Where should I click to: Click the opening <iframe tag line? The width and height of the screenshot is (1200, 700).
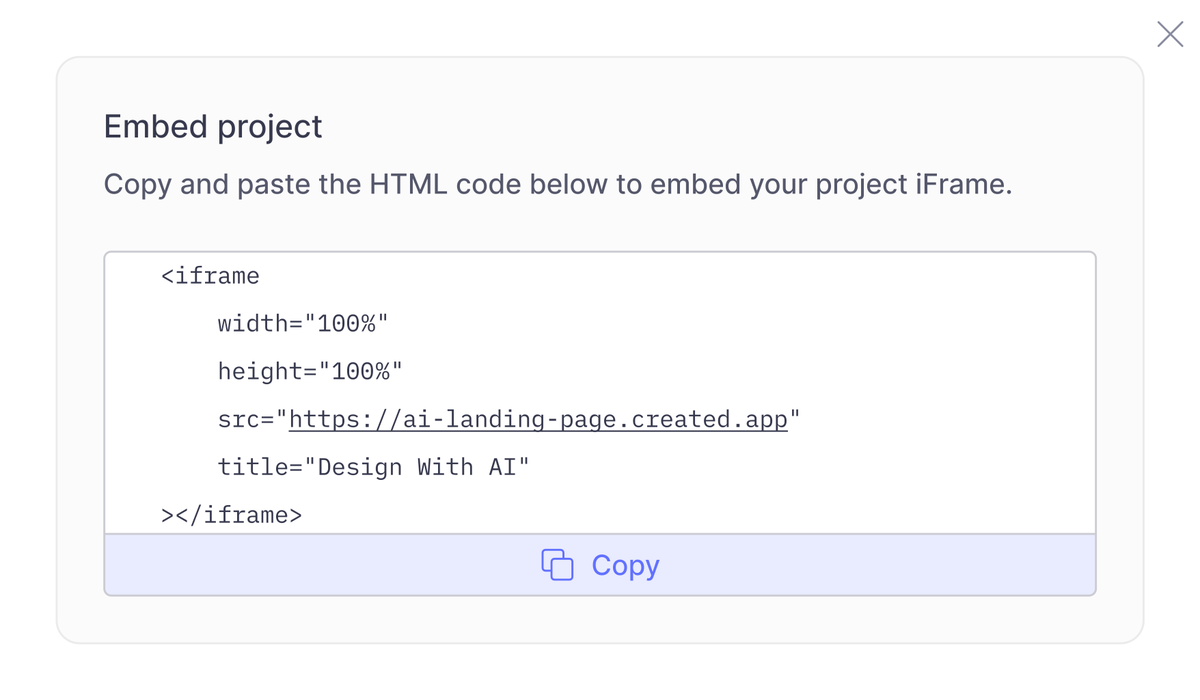(x=210, y=276)
